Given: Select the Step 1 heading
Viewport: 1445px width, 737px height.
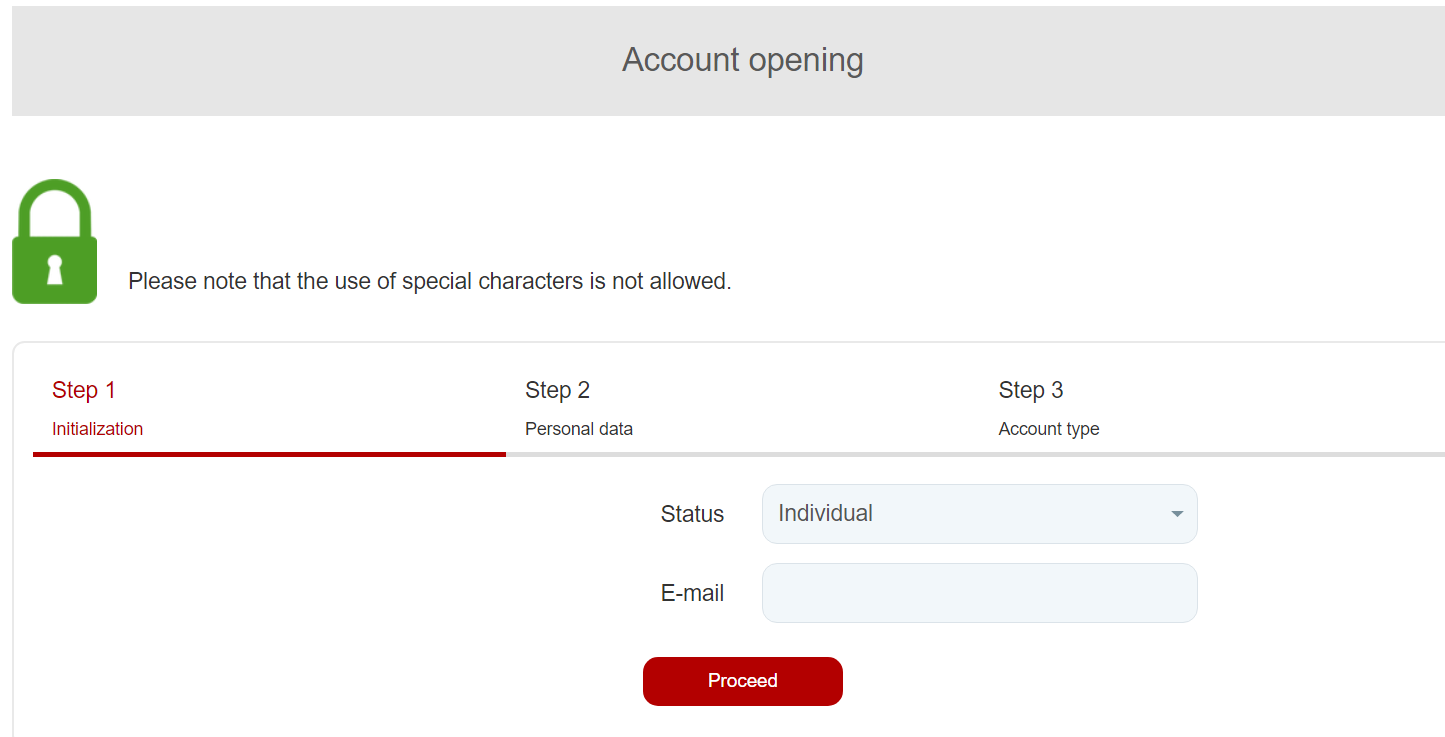Looking at the screenshot, I should coord(84,390).
